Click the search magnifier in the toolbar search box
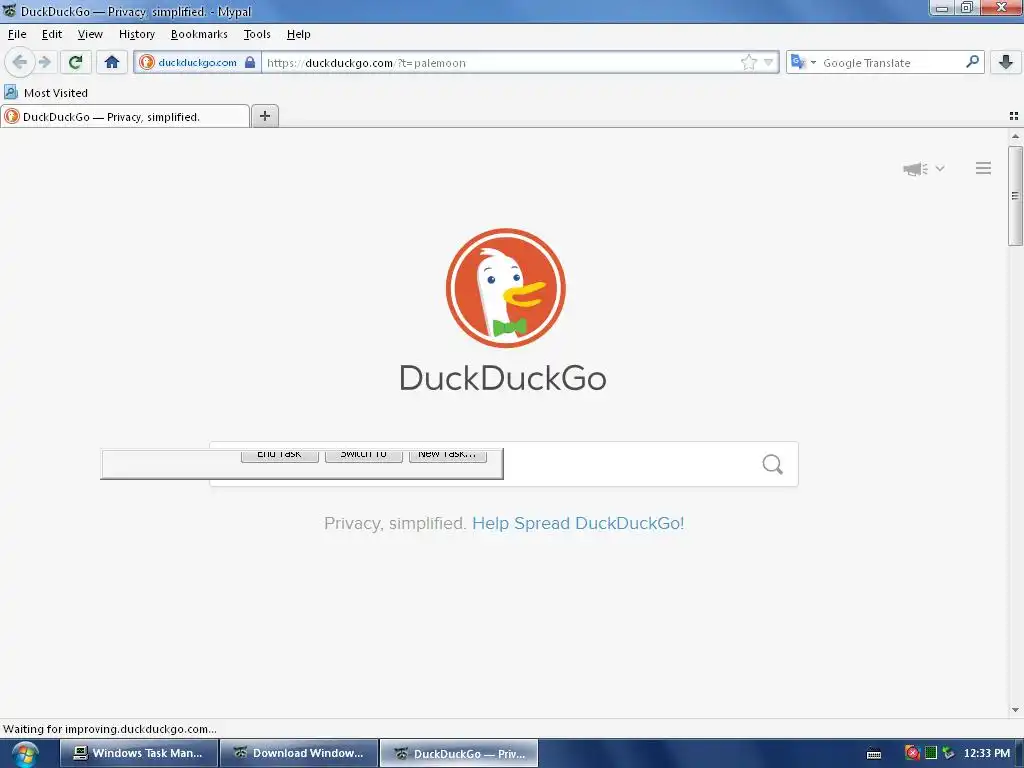 click(972, 62)
